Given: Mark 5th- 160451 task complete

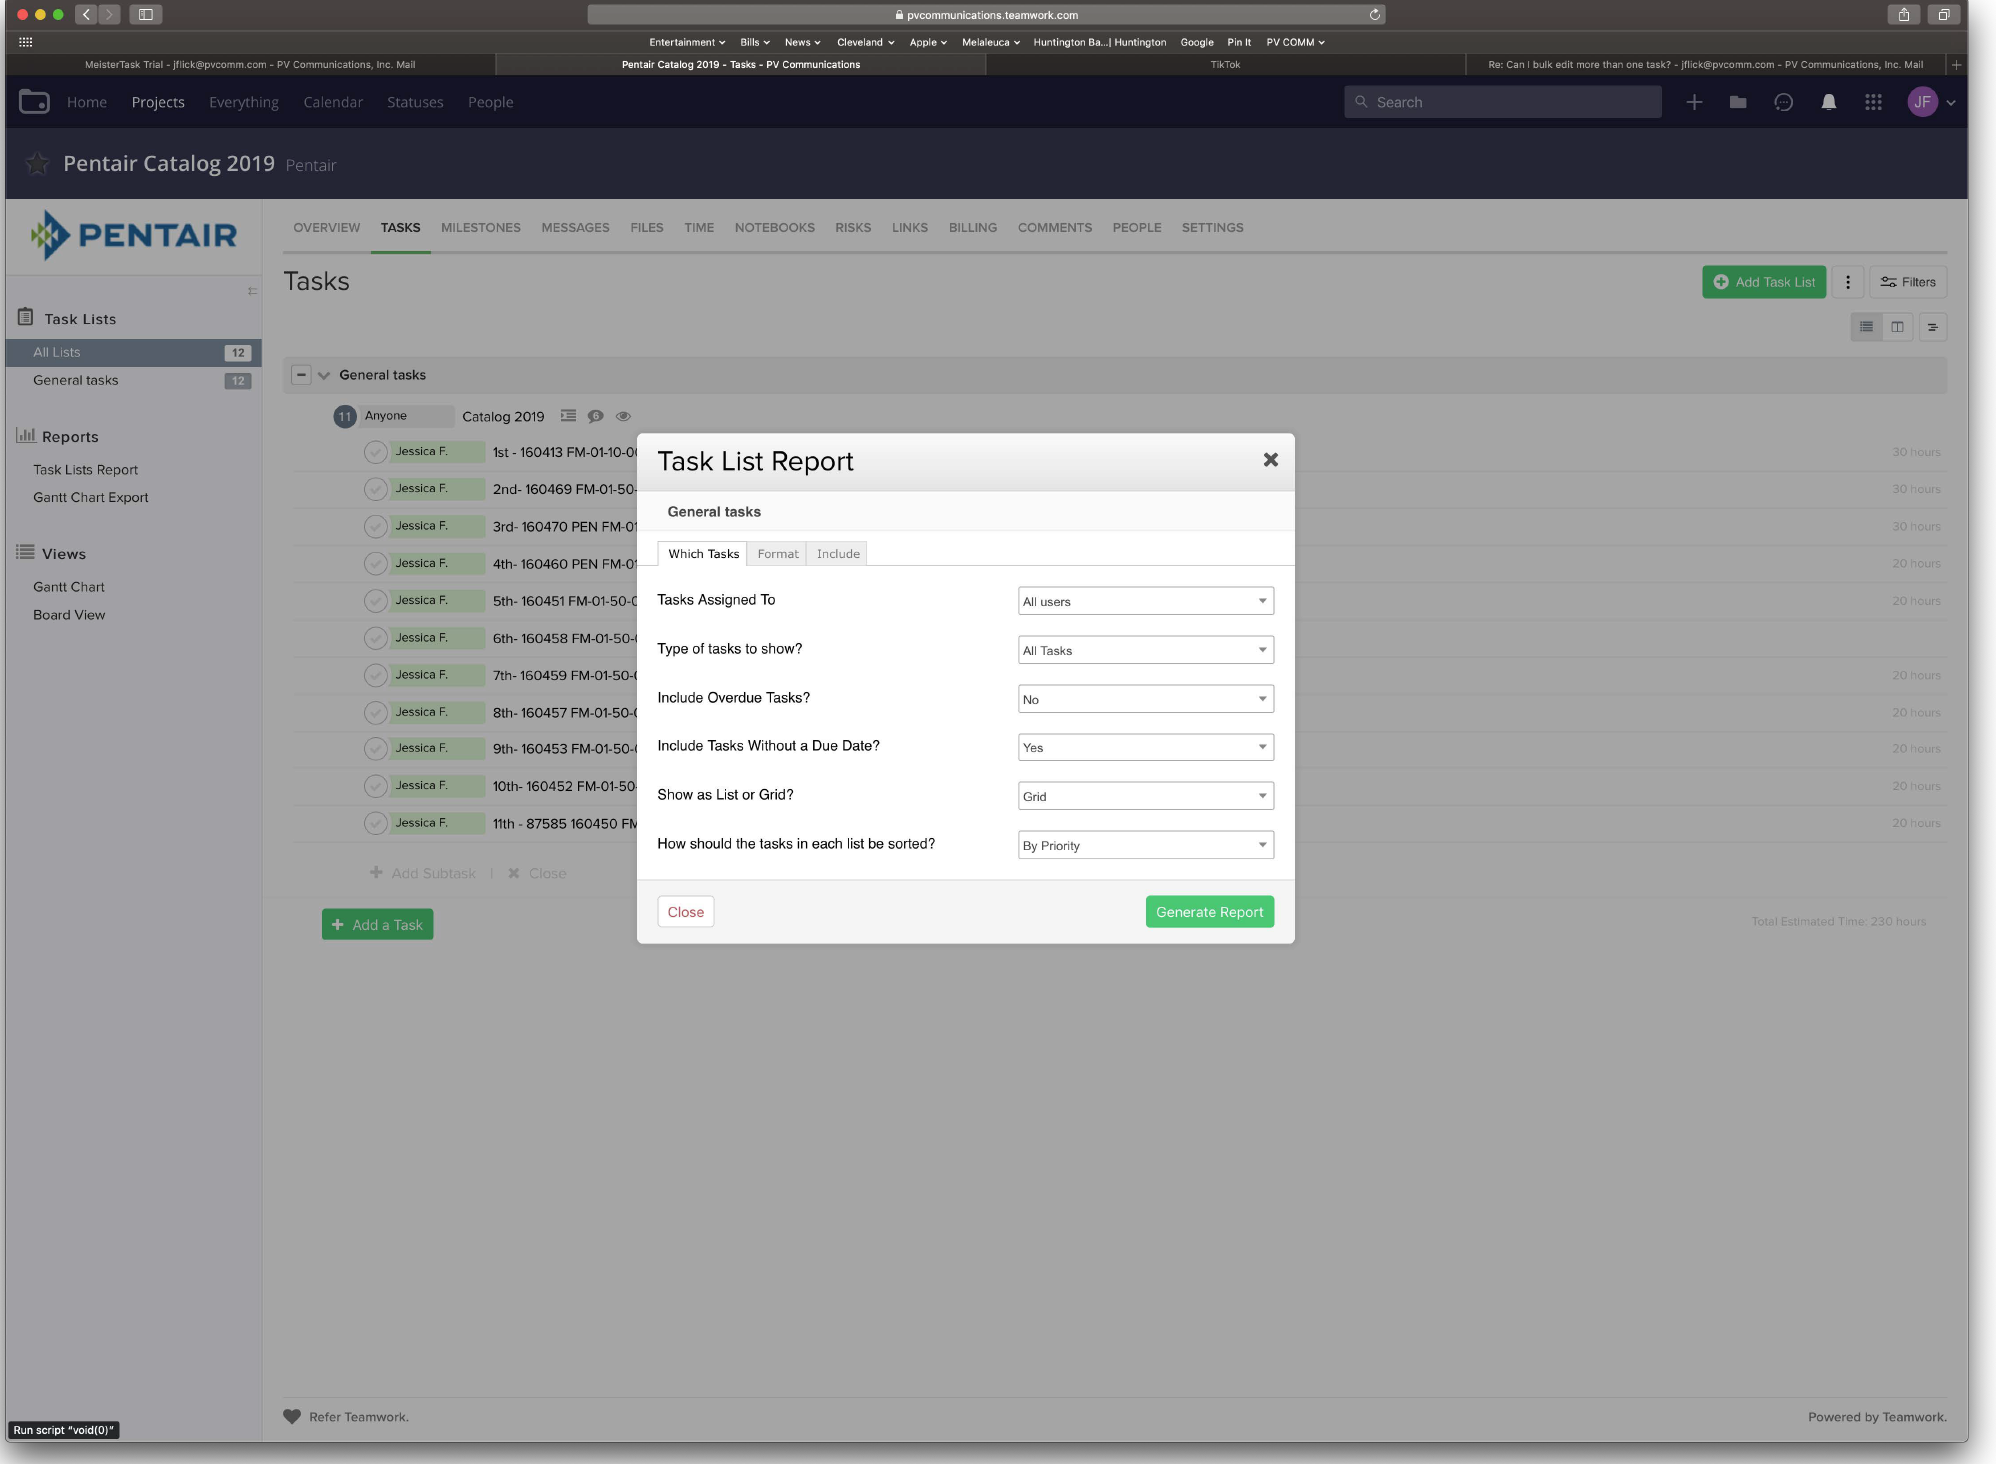Looking at the screenshot, I should pyautogui.click(x=375, y=601).
